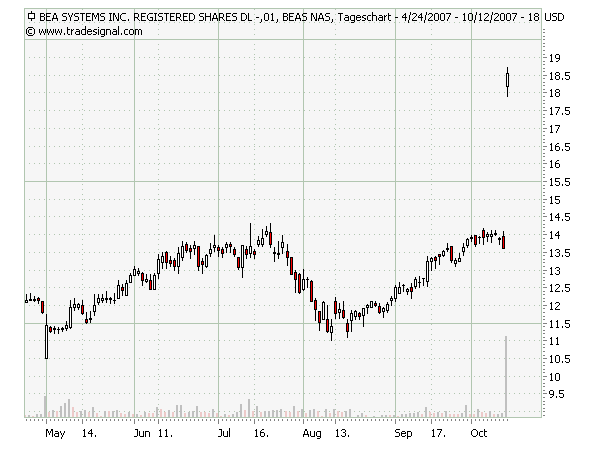Click the 12.5 price axis label

[x=559, y=288]
